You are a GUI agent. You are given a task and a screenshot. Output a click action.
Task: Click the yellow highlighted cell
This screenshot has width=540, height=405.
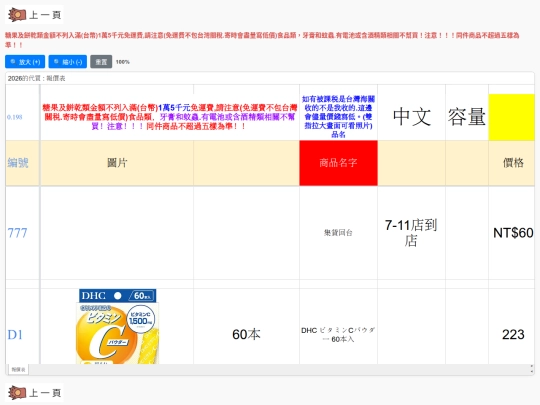511,117
